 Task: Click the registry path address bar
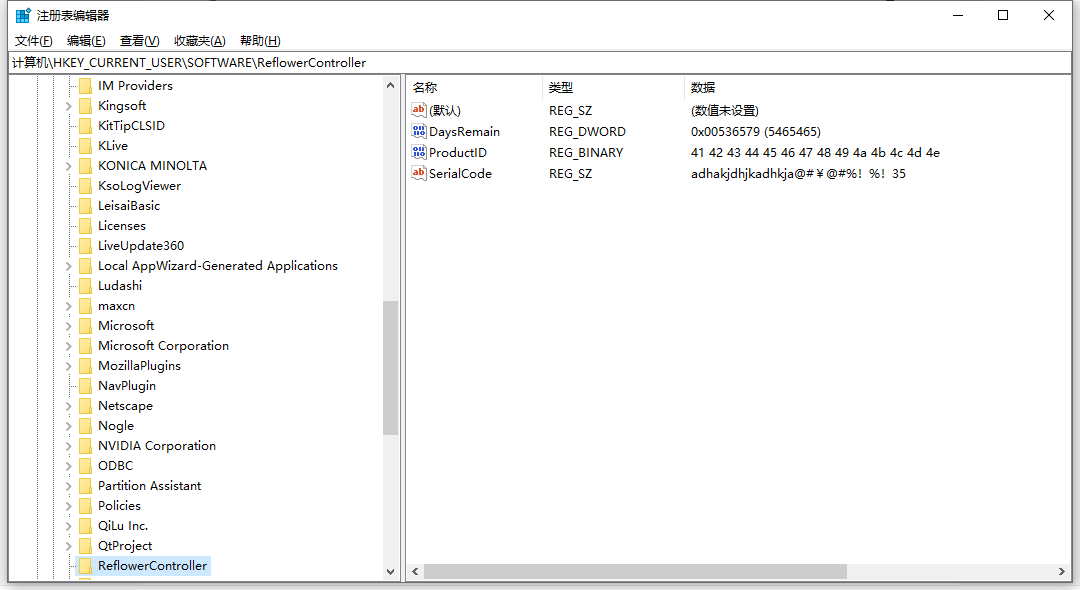coord(400,61)
